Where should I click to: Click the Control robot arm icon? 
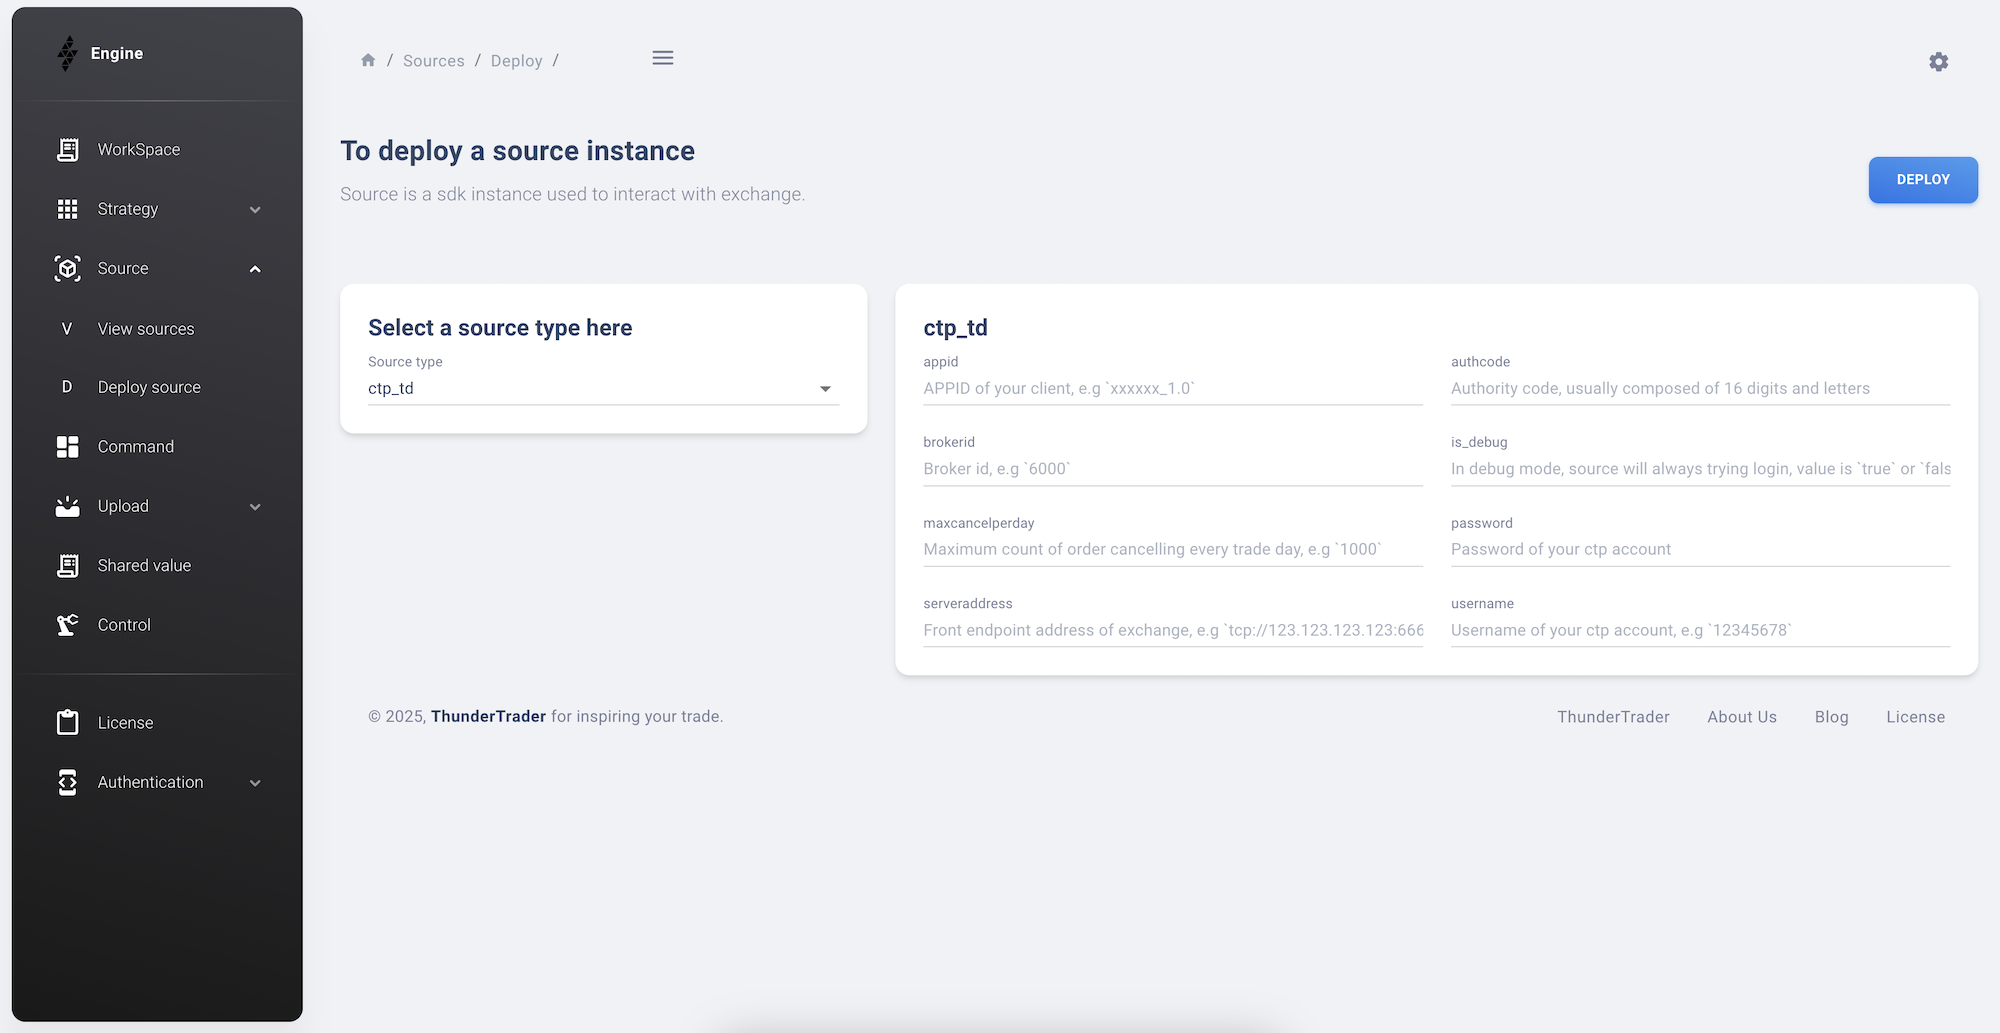(67, 625)
